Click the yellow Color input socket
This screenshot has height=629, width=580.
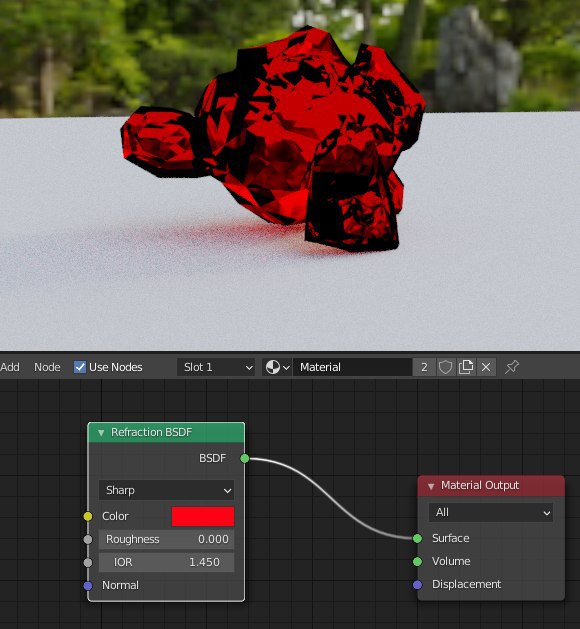coord(88,516)
